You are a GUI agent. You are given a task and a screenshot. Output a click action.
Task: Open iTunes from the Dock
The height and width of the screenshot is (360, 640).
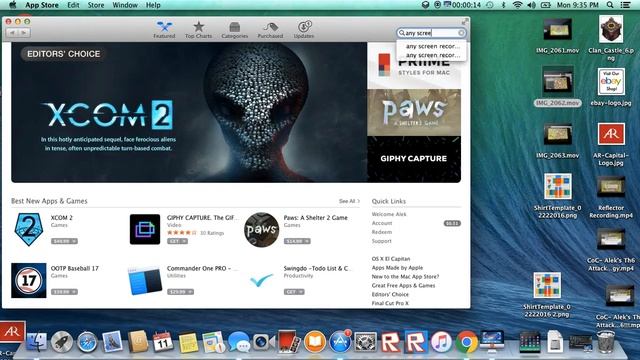[x=441, y=342]
